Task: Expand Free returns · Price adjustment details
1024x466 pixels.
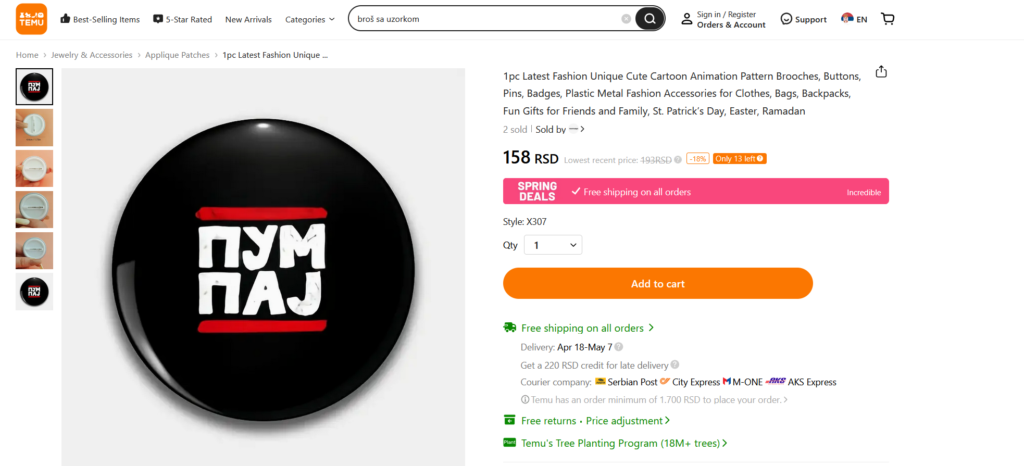Action: point(595,421)
